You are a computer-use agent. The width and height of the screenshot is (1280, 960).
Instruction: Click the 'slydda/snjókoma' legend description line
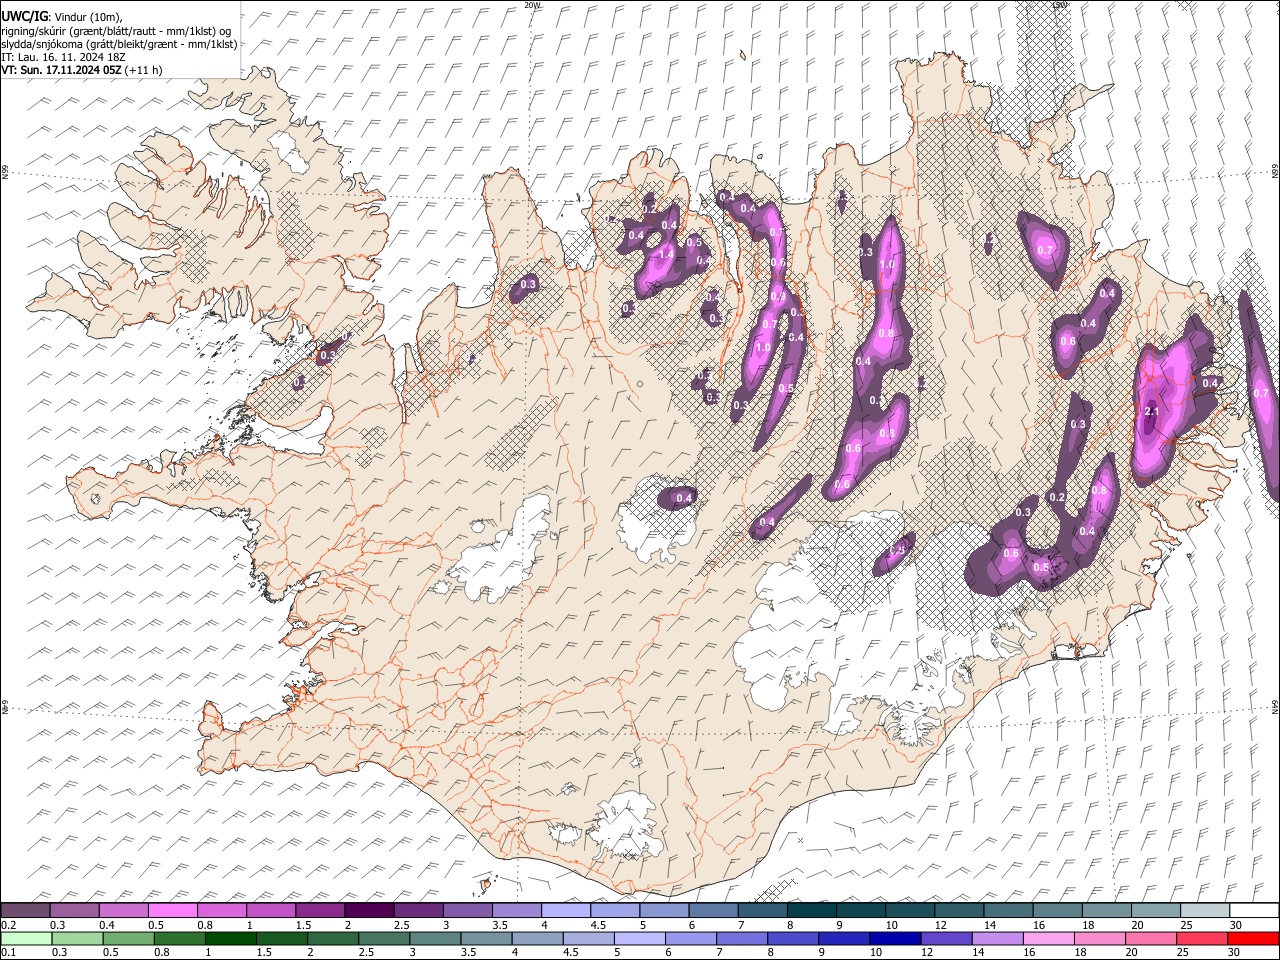(x=119, y=44)
